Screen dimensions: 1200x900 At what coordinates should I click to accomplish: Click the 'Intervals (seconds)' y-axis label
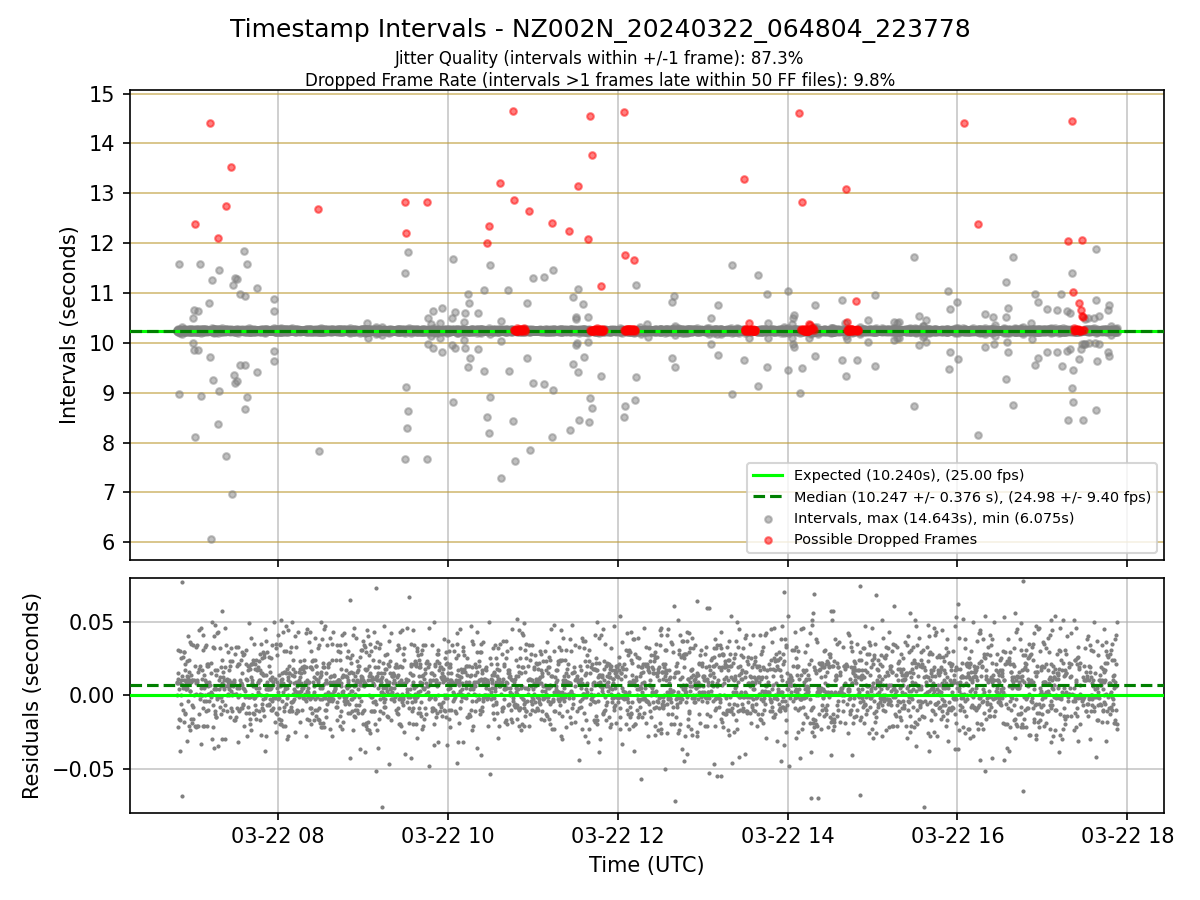click(x=69, y=325)
